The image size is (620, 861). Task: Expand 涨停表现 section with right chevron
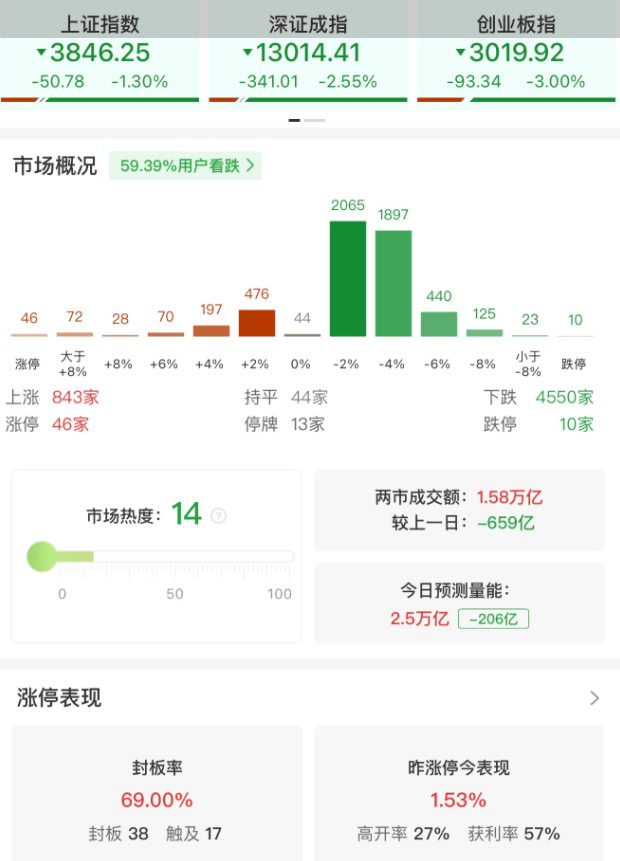pos(595,698)
